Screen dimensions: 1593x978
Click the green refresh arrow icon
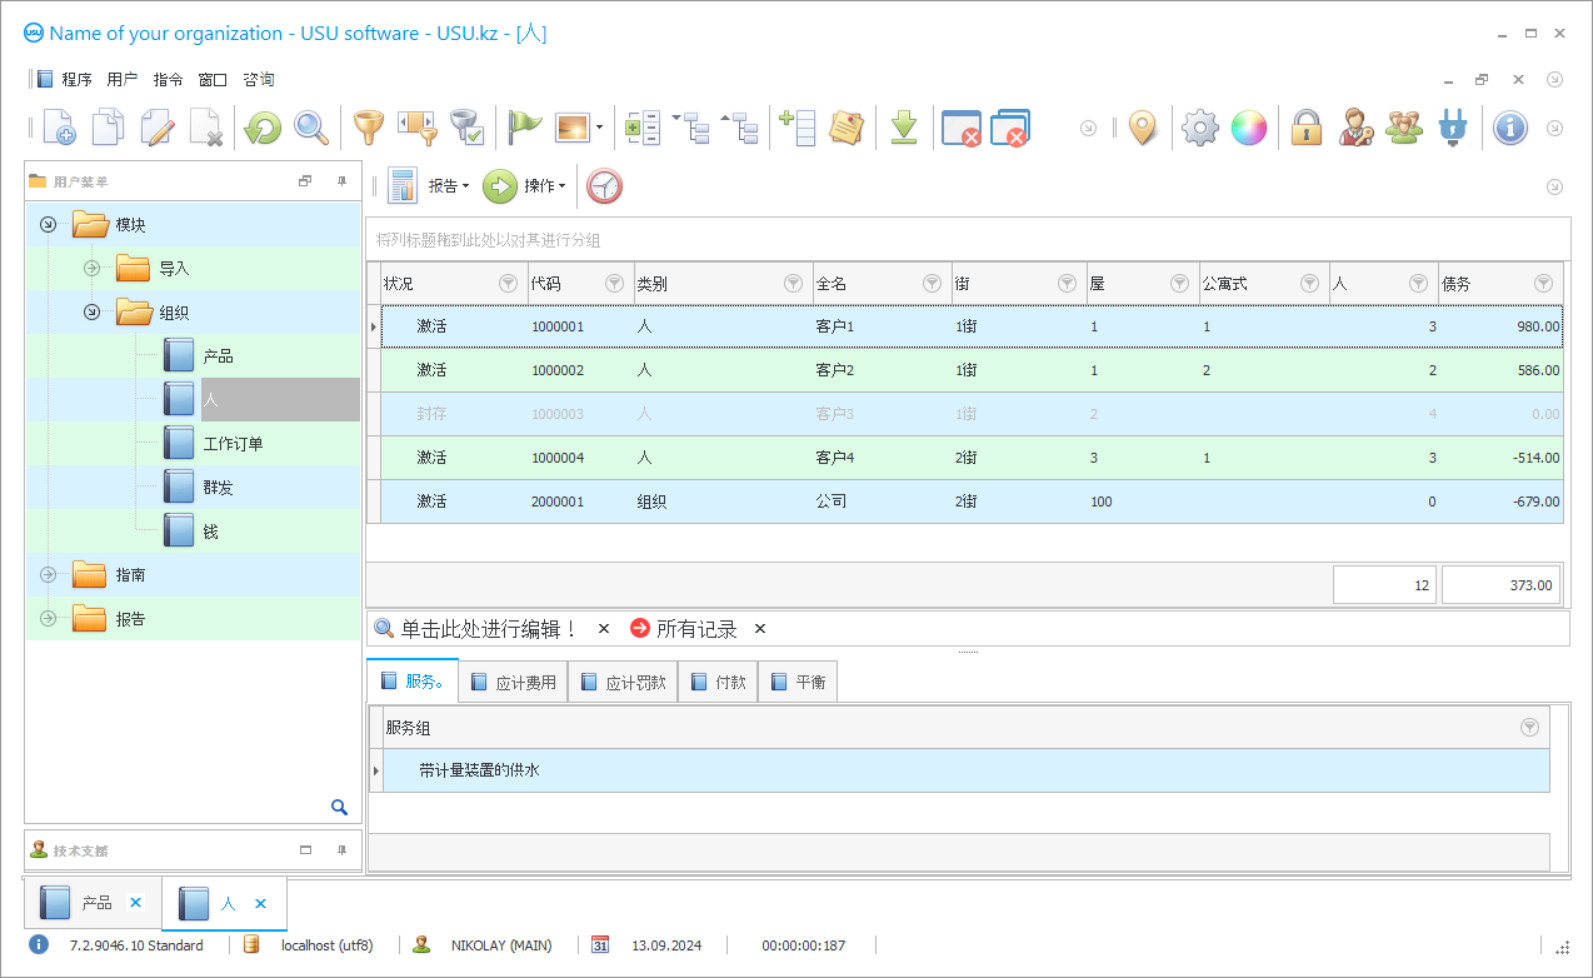263,128
